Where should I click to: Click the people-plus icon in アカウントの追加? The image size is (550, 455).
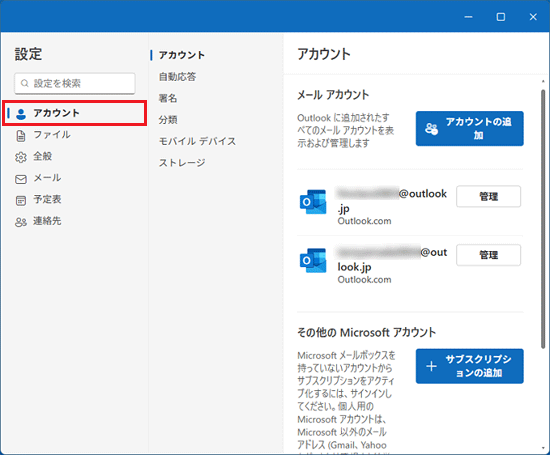(x=431, y=129)
